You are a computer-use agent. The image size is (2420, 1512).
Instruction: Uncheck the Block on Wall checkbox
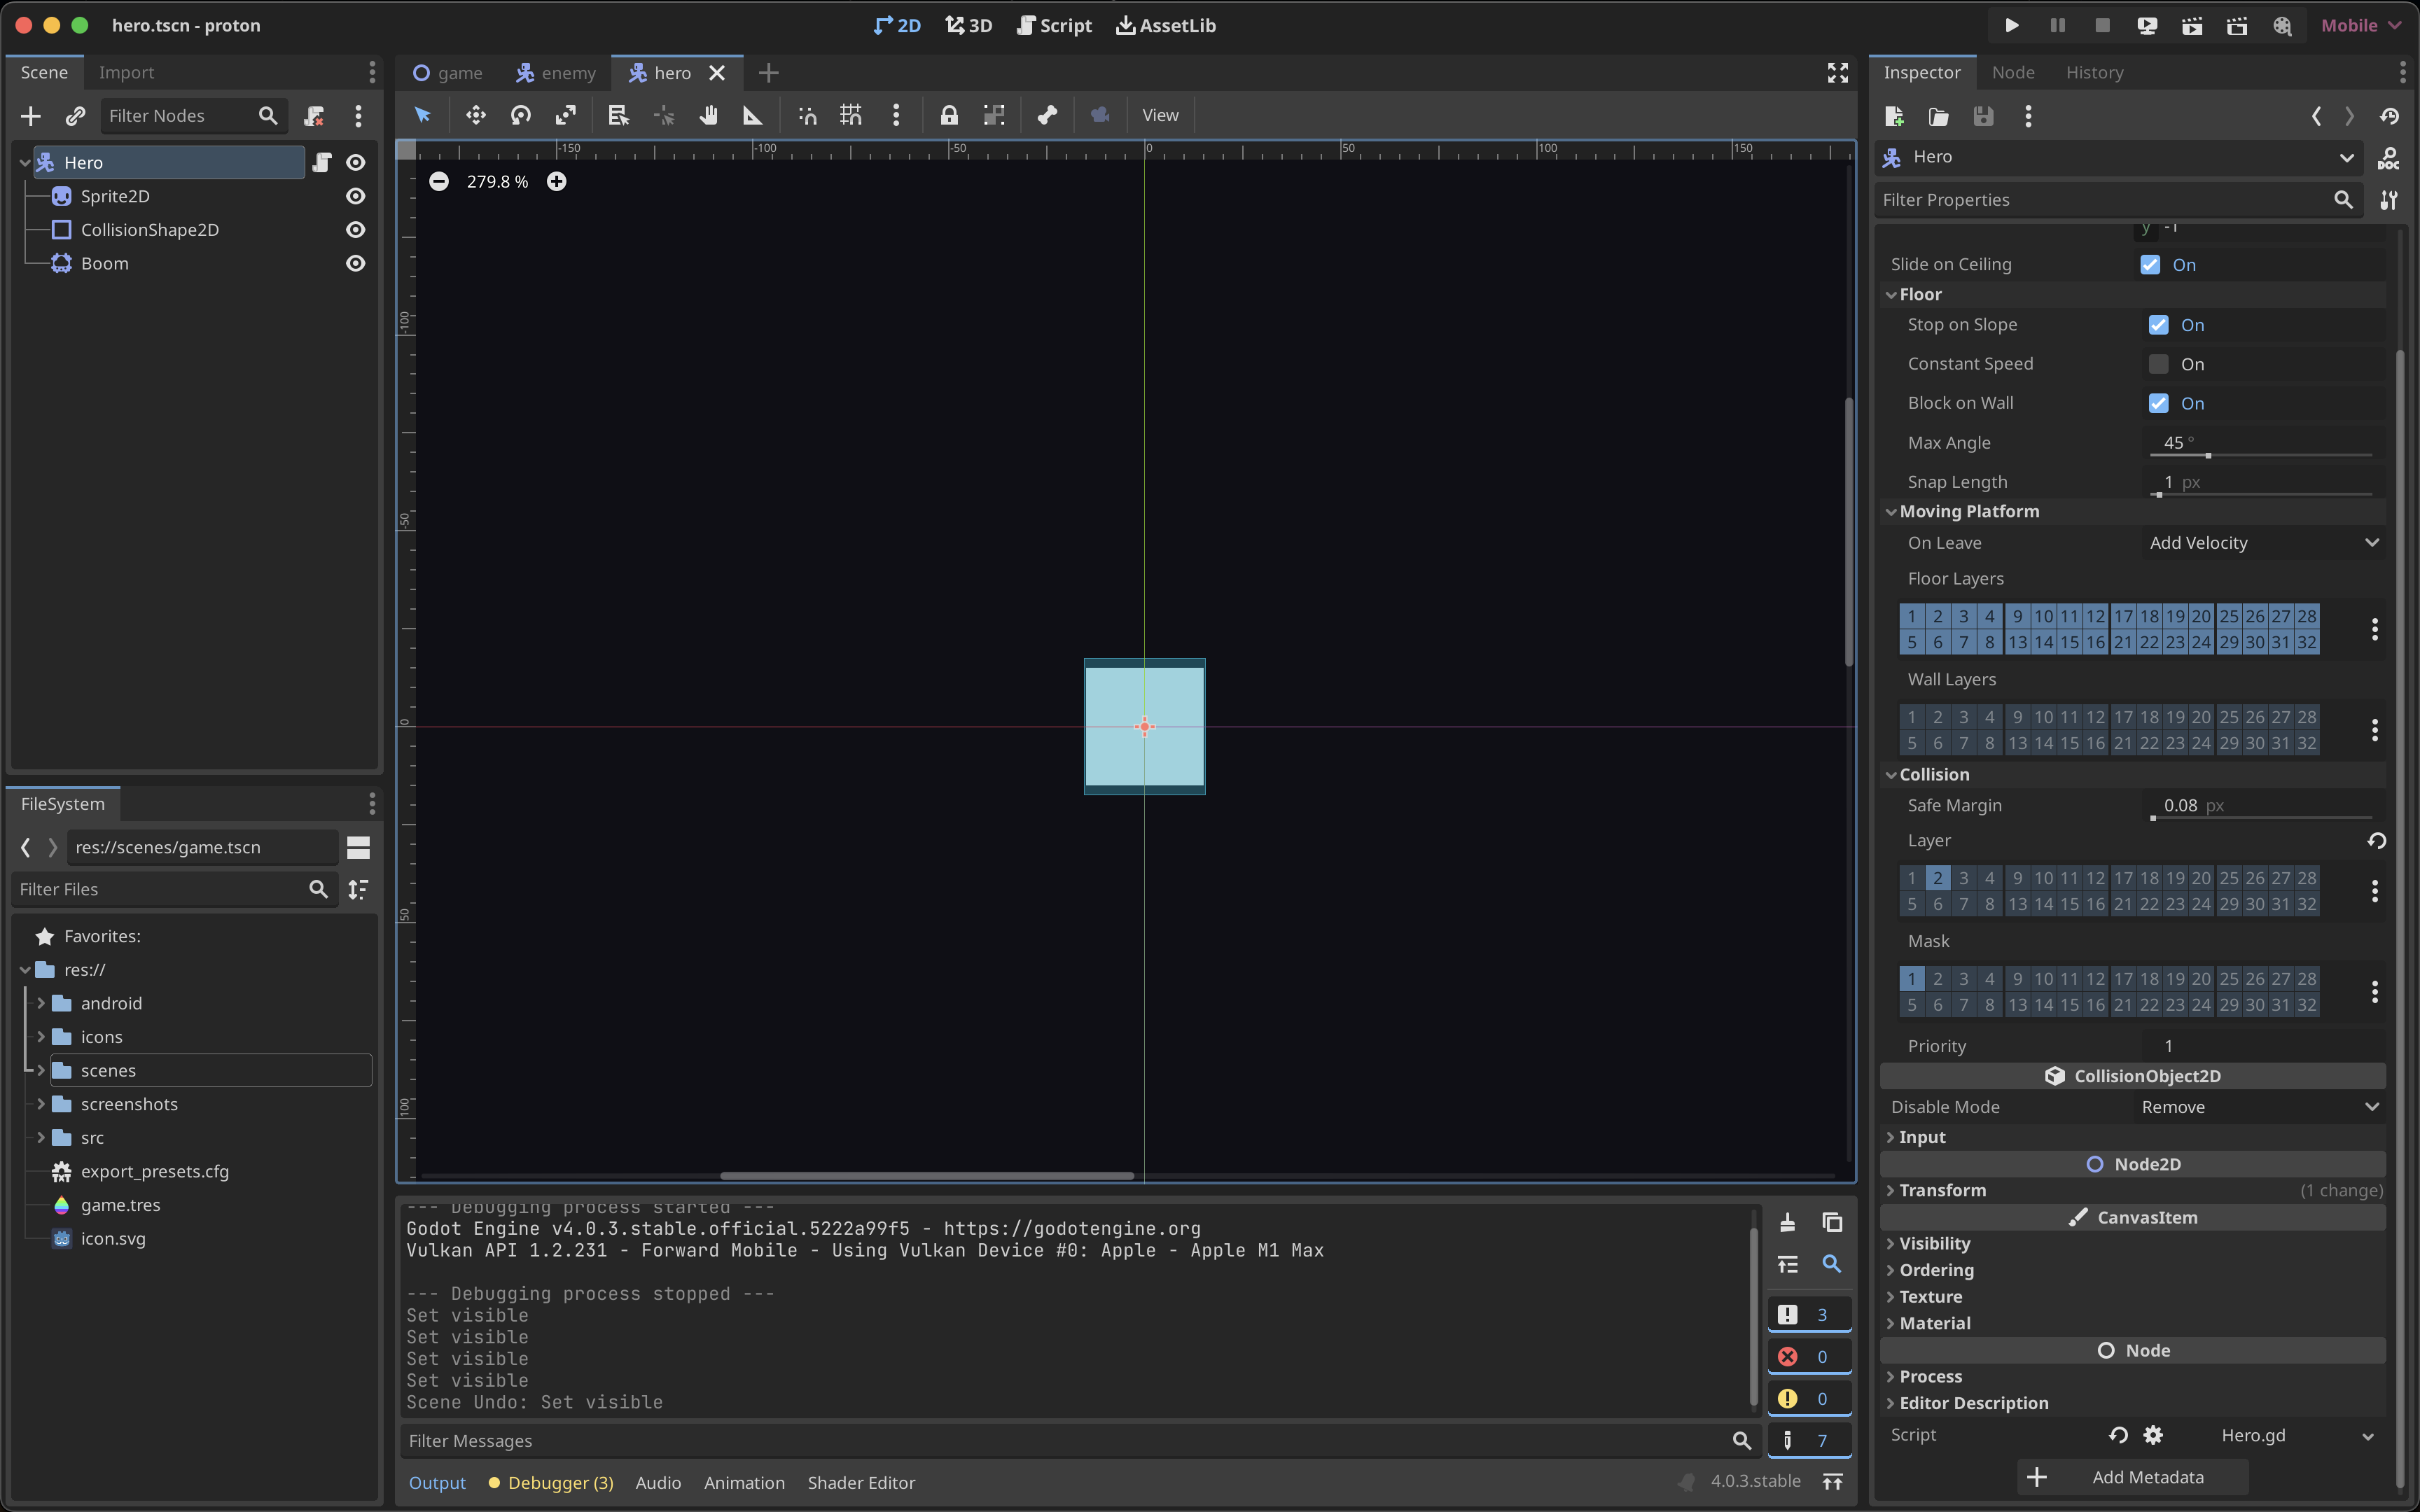2158,403
